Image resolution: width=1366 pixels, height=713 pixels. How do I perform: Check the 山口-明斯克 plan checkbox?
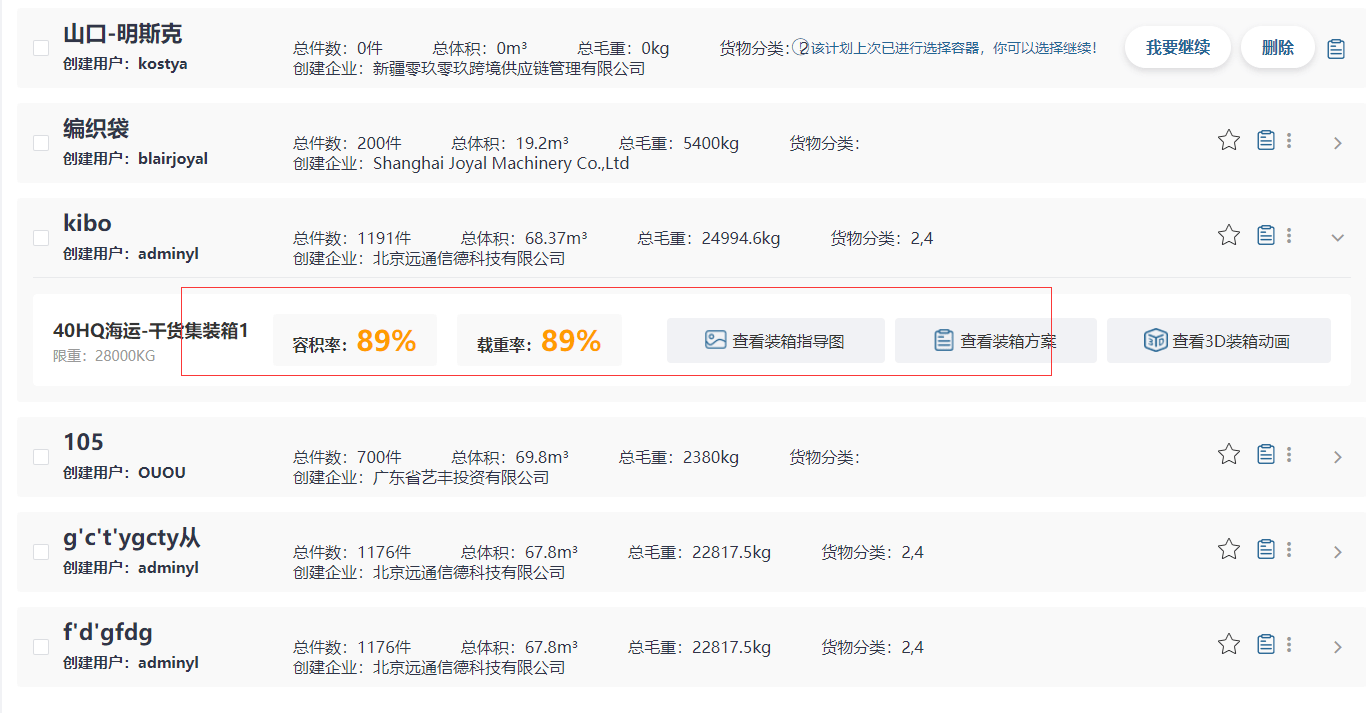click(41, 48)
